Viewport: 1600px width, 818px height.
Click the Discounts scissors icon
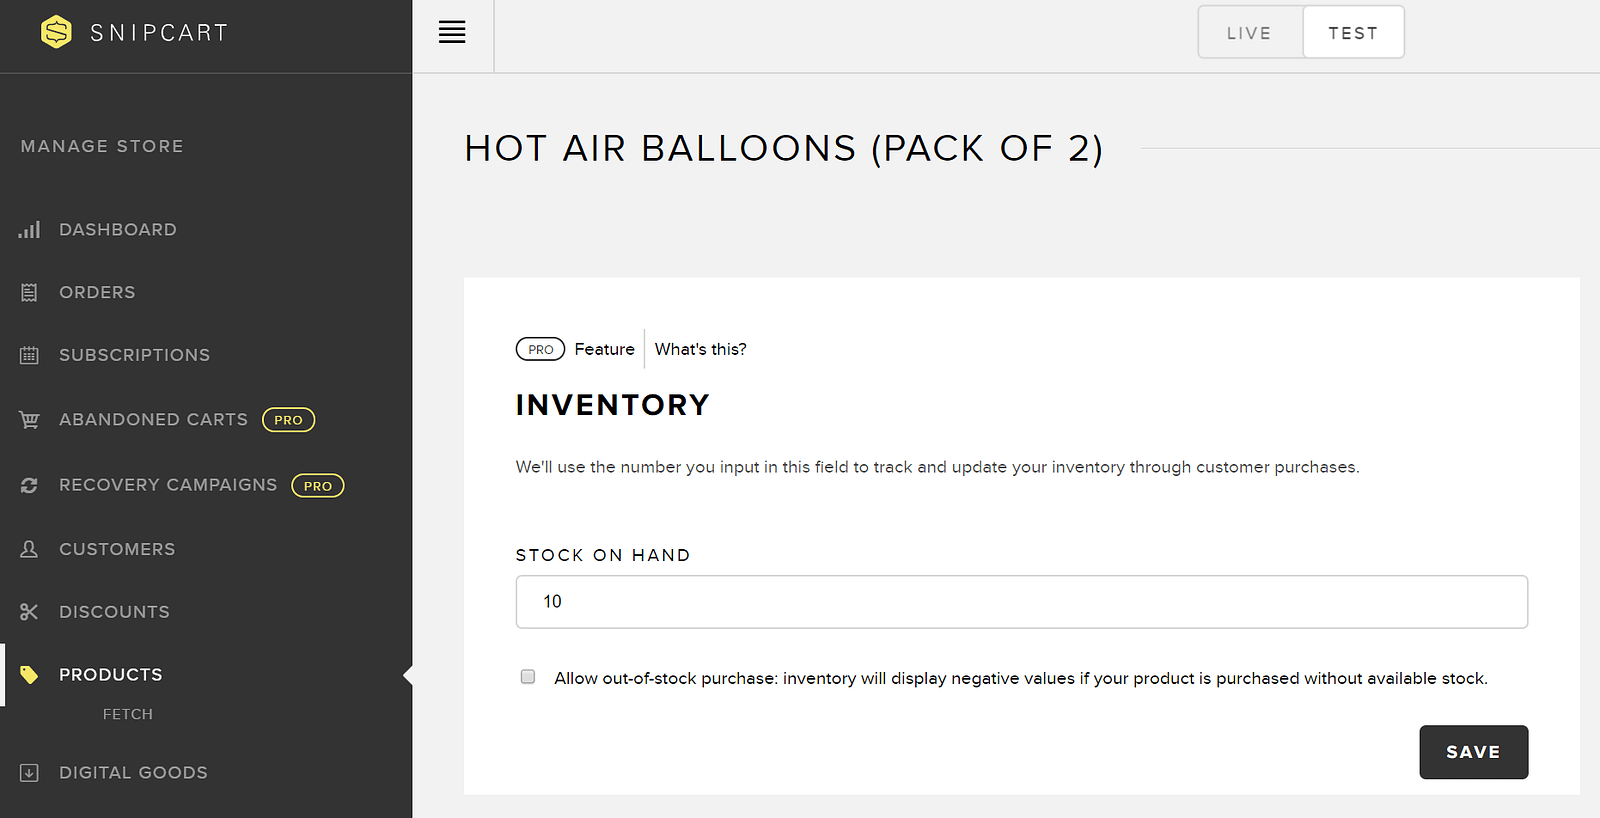tap(29, 612)
